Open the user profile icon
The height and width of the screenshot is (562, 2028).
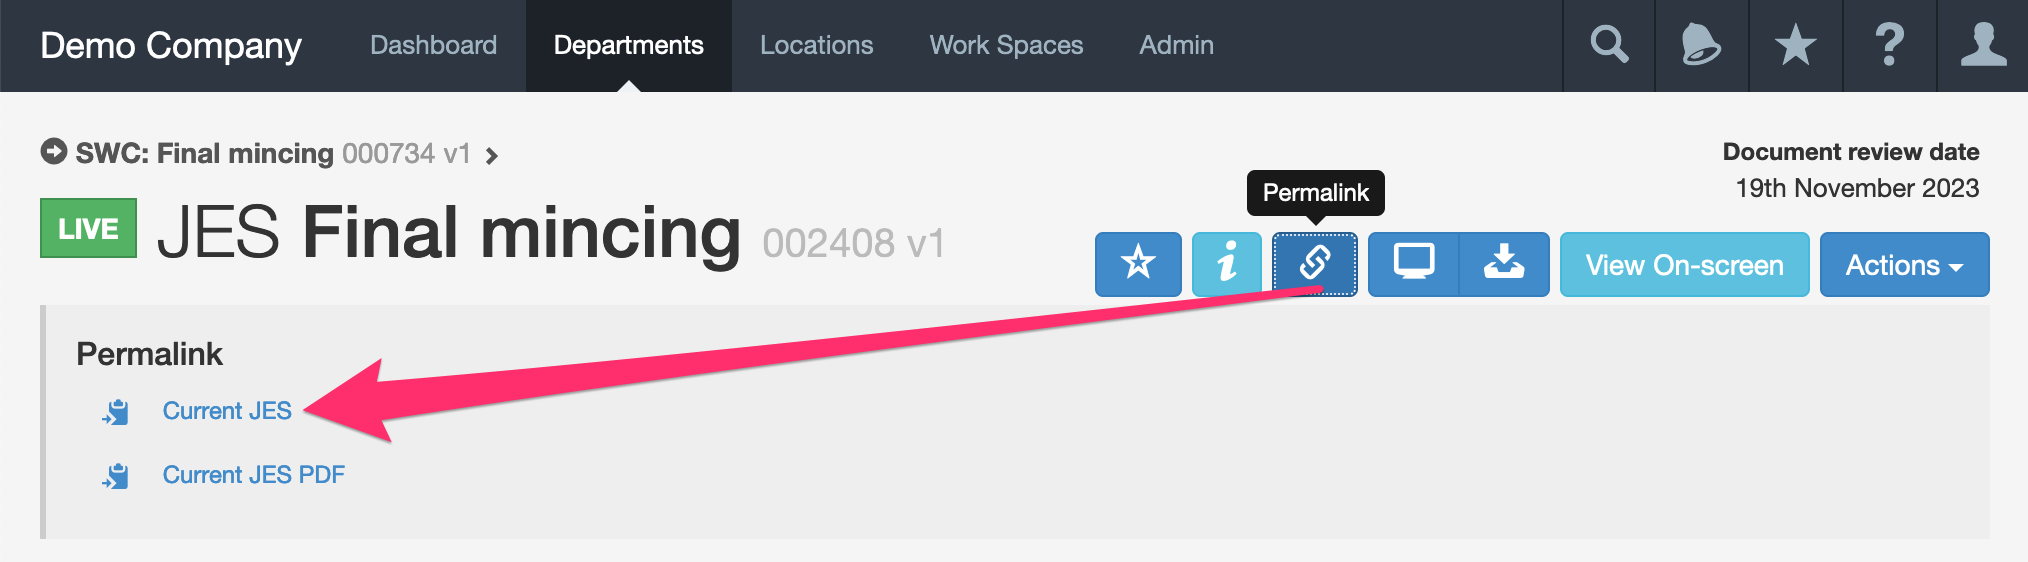tap(1983, 45)
